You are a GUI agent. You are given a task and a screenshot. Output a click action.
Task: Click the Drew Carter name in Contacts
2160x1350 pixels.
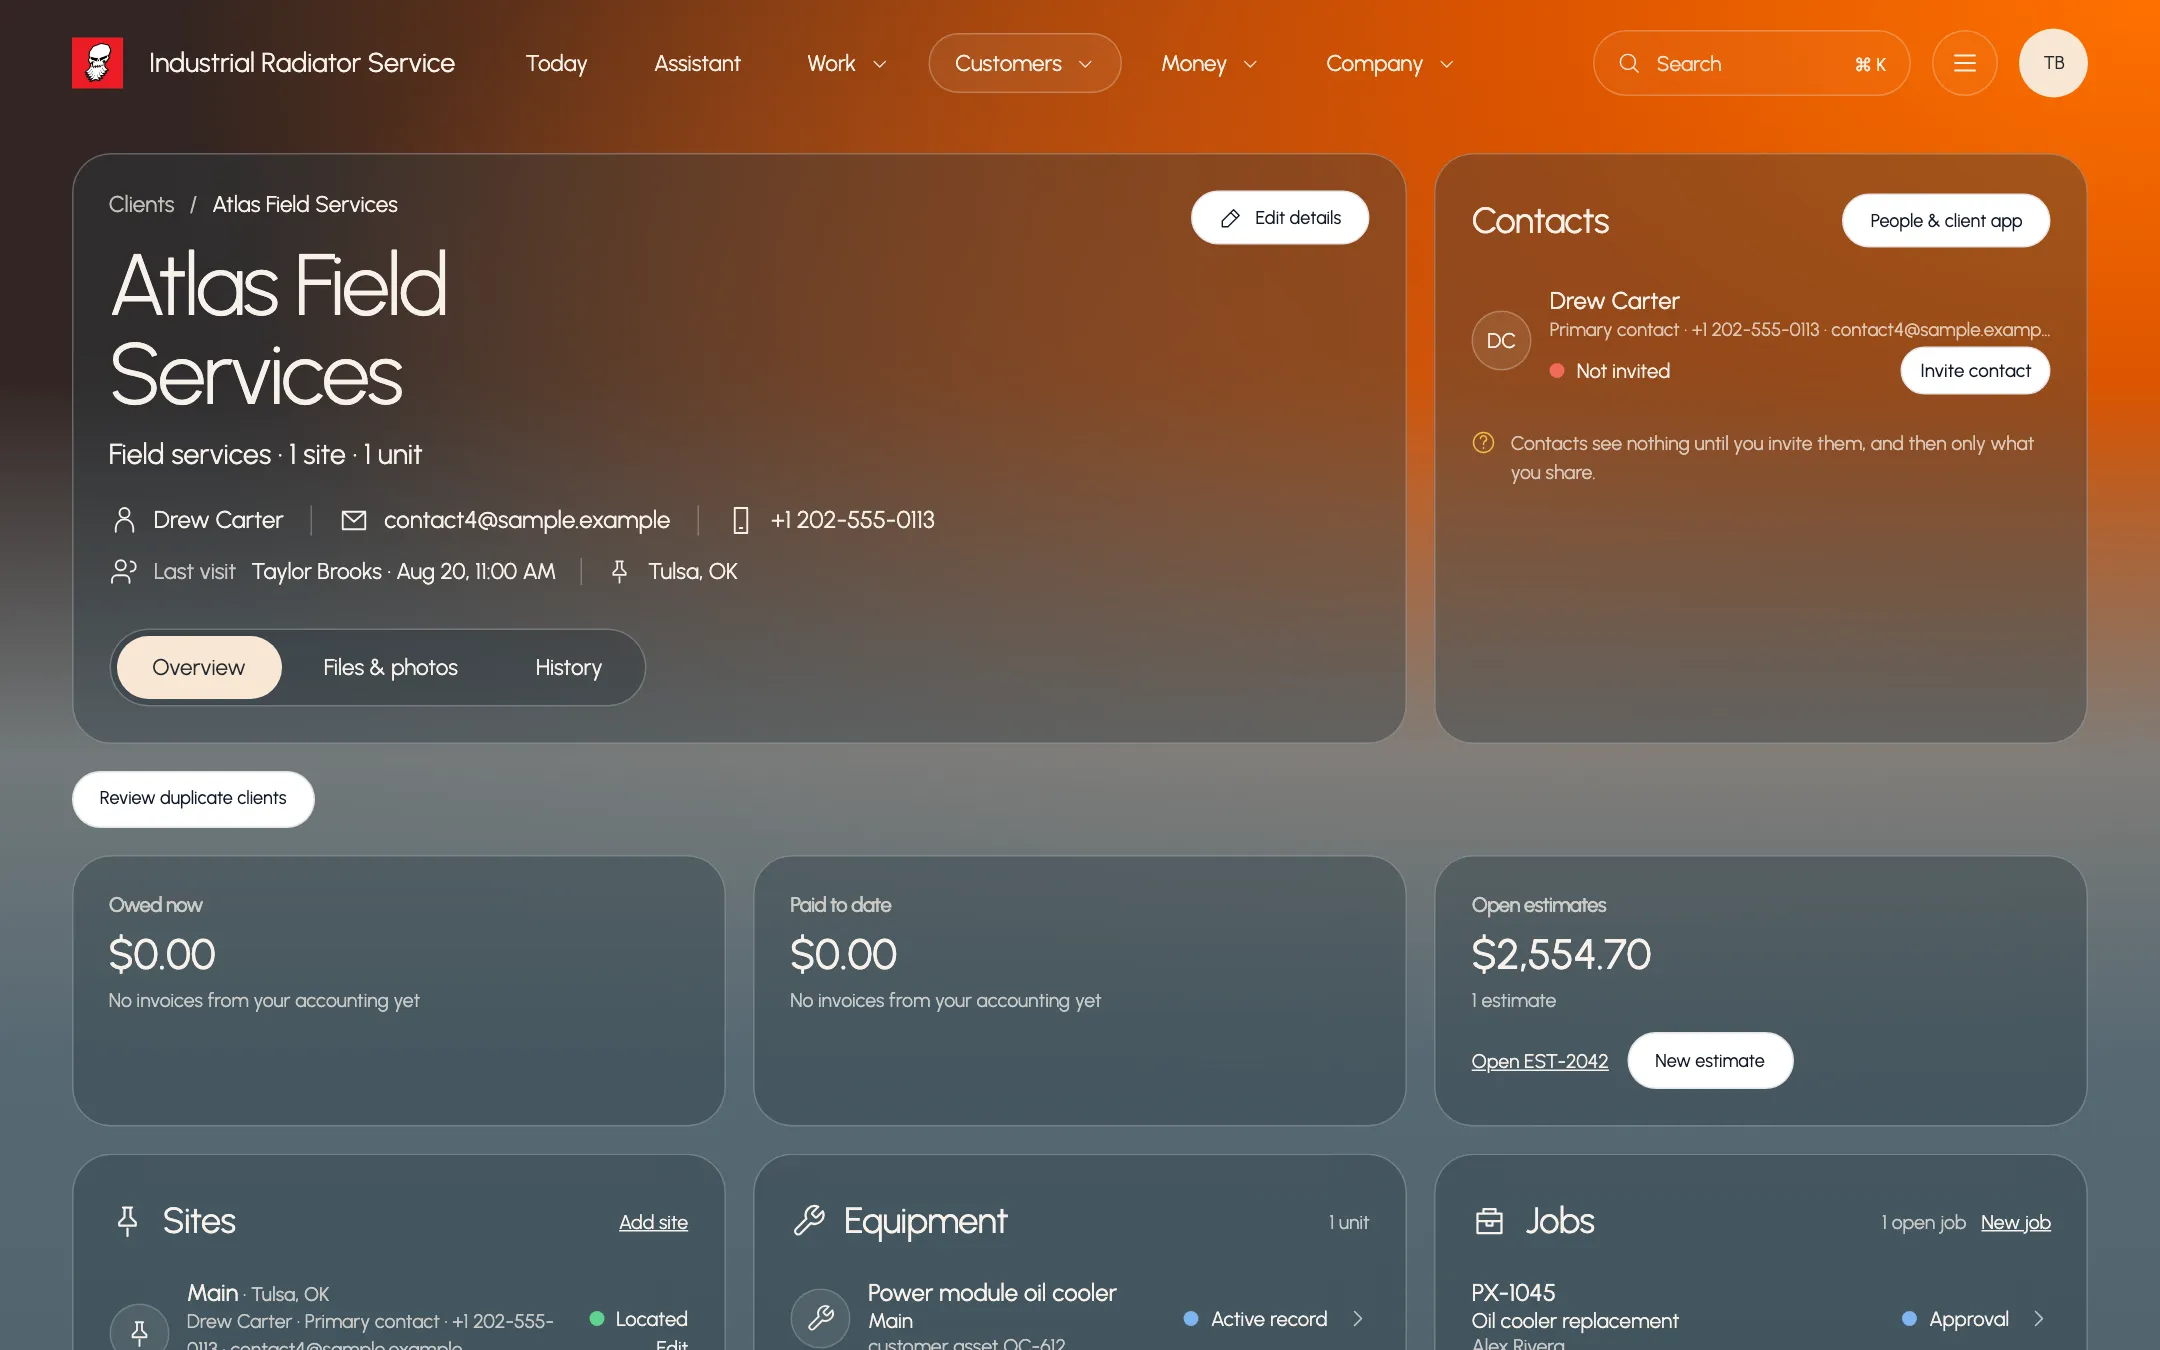pos(1614,301)
